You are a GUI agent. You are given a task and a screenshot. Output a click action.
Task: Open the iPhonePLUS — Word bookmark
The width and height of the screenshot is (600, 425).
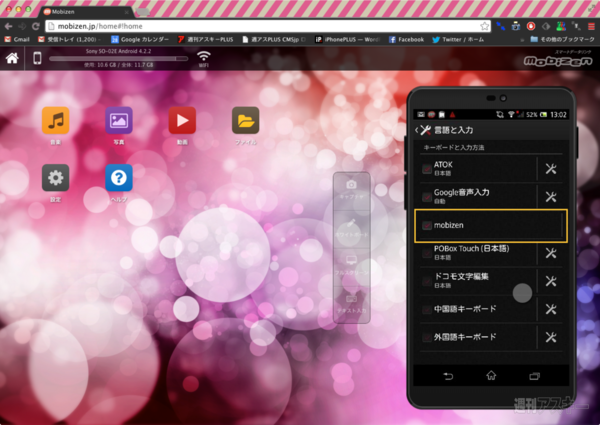348,39
